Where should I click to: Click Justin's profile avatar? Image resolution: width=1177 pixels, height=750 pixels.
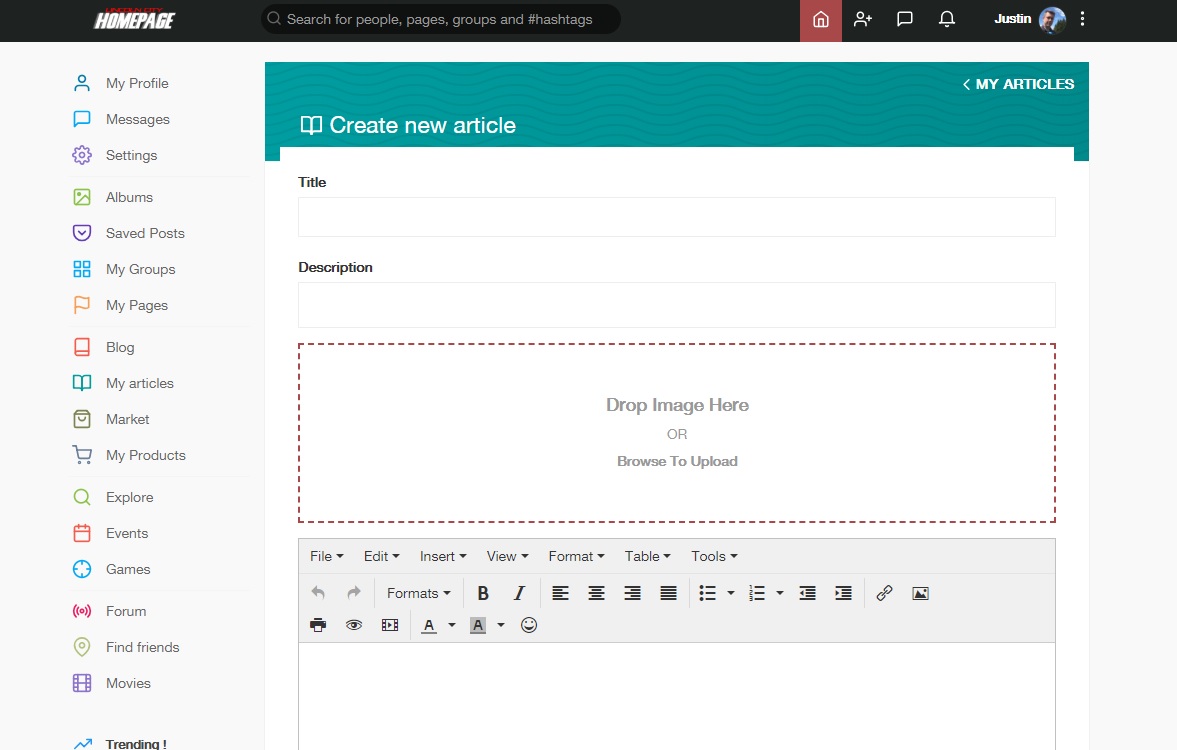1052,20
